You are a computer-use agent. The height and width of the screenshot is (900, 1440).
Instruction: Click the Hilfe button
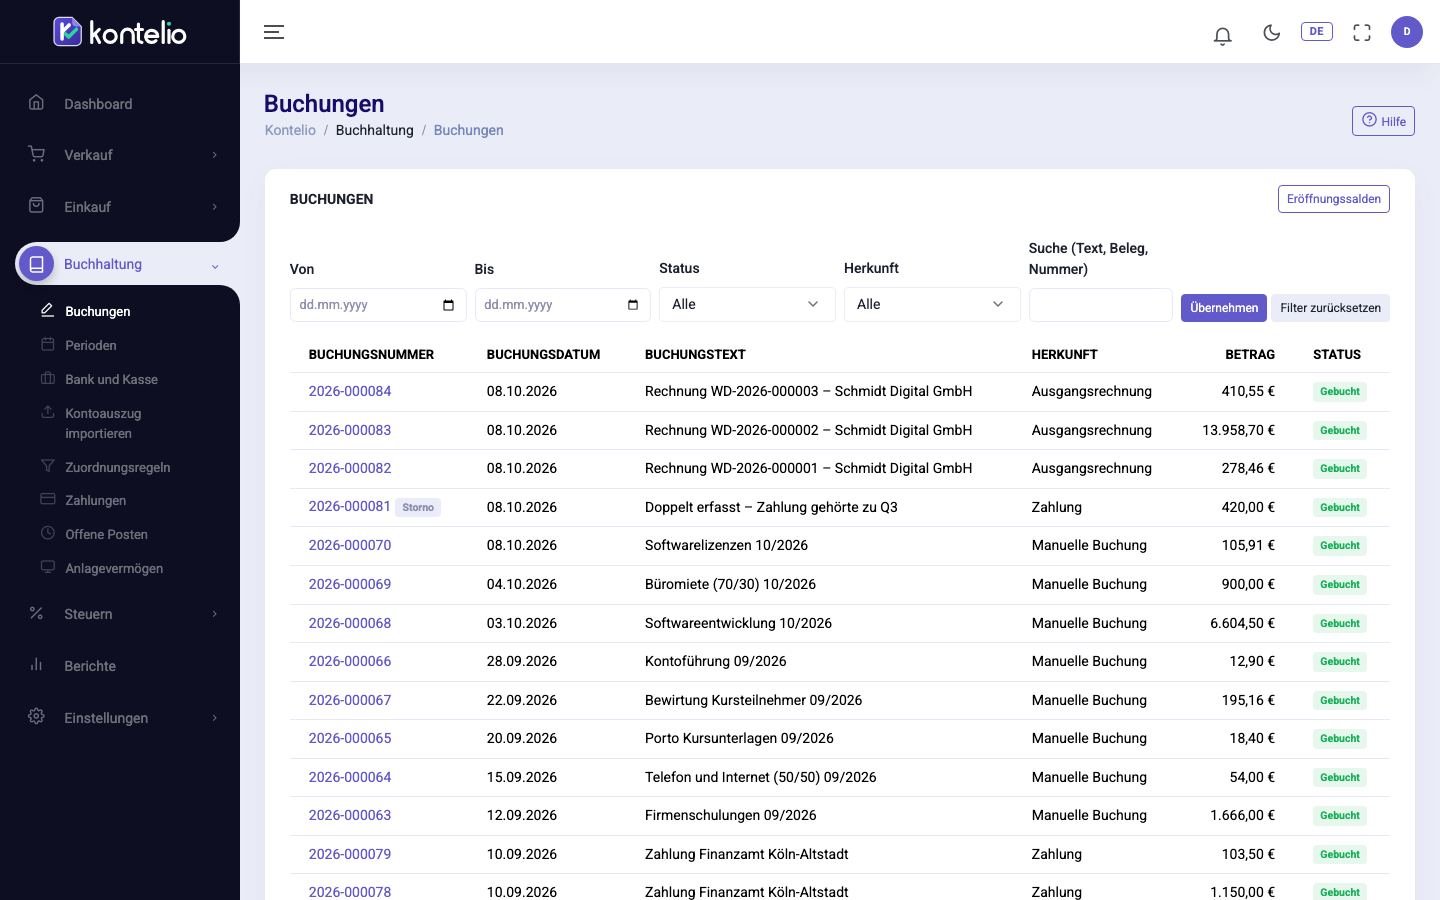1383,121
